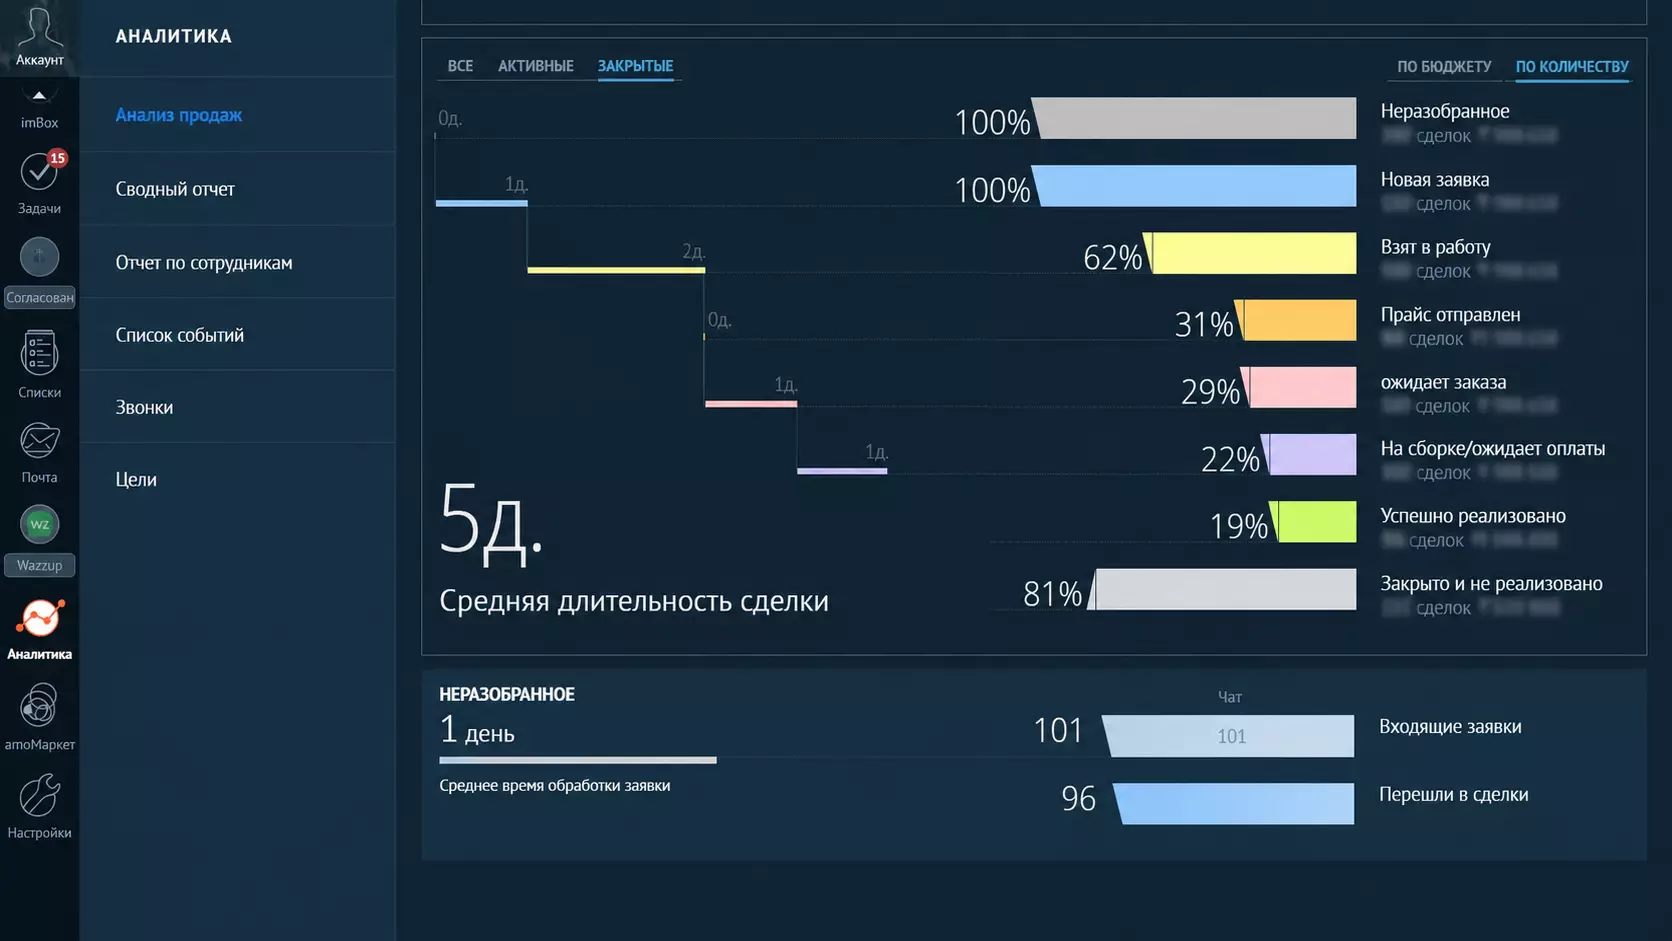The height and width of the screenshot is (941, 1672).
Task: Click the blue Новая заявка funnel bar
Action: click(x=1194, y=186)
